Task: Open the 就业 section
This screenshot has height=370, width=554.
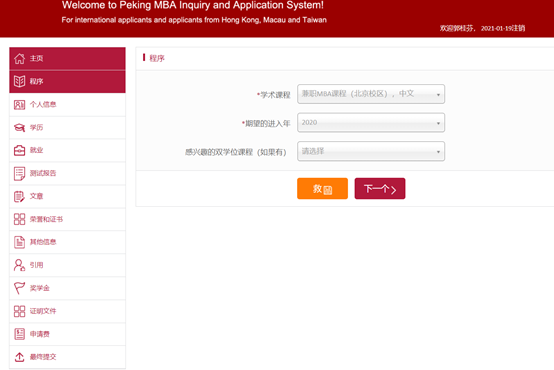Action: [67, 151]
